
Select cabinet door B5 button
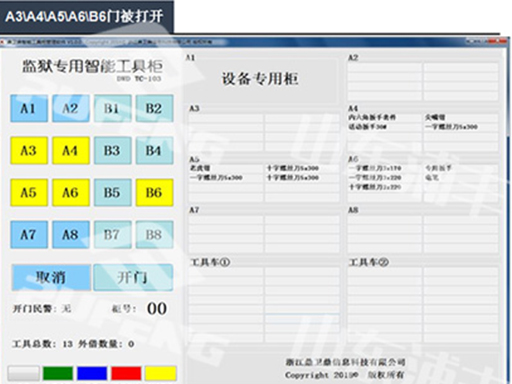coord(112,192)
